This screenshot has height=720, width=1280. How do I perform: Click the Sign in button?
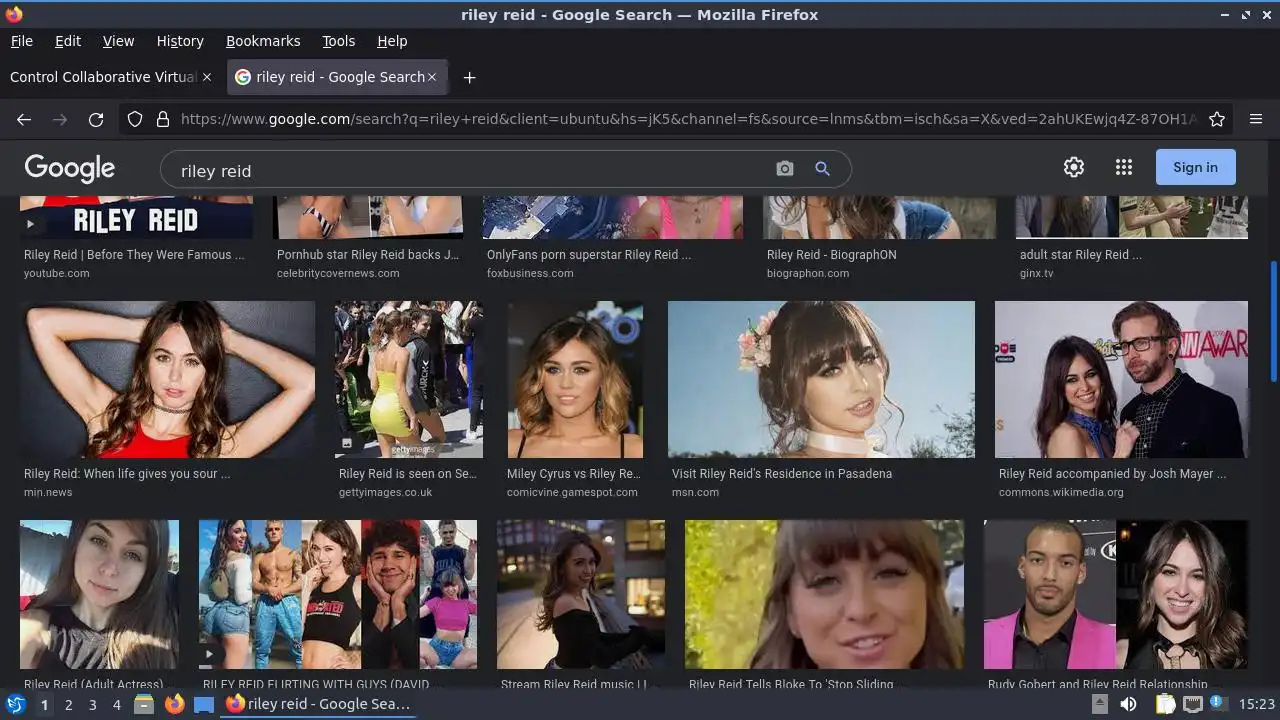1195,167
